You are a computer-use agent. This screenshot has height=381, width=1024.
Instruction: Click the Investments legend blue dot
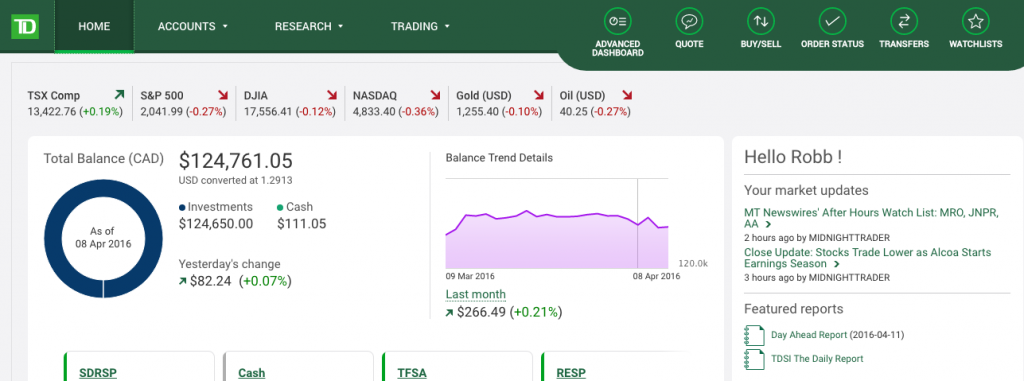coord(182,208)
